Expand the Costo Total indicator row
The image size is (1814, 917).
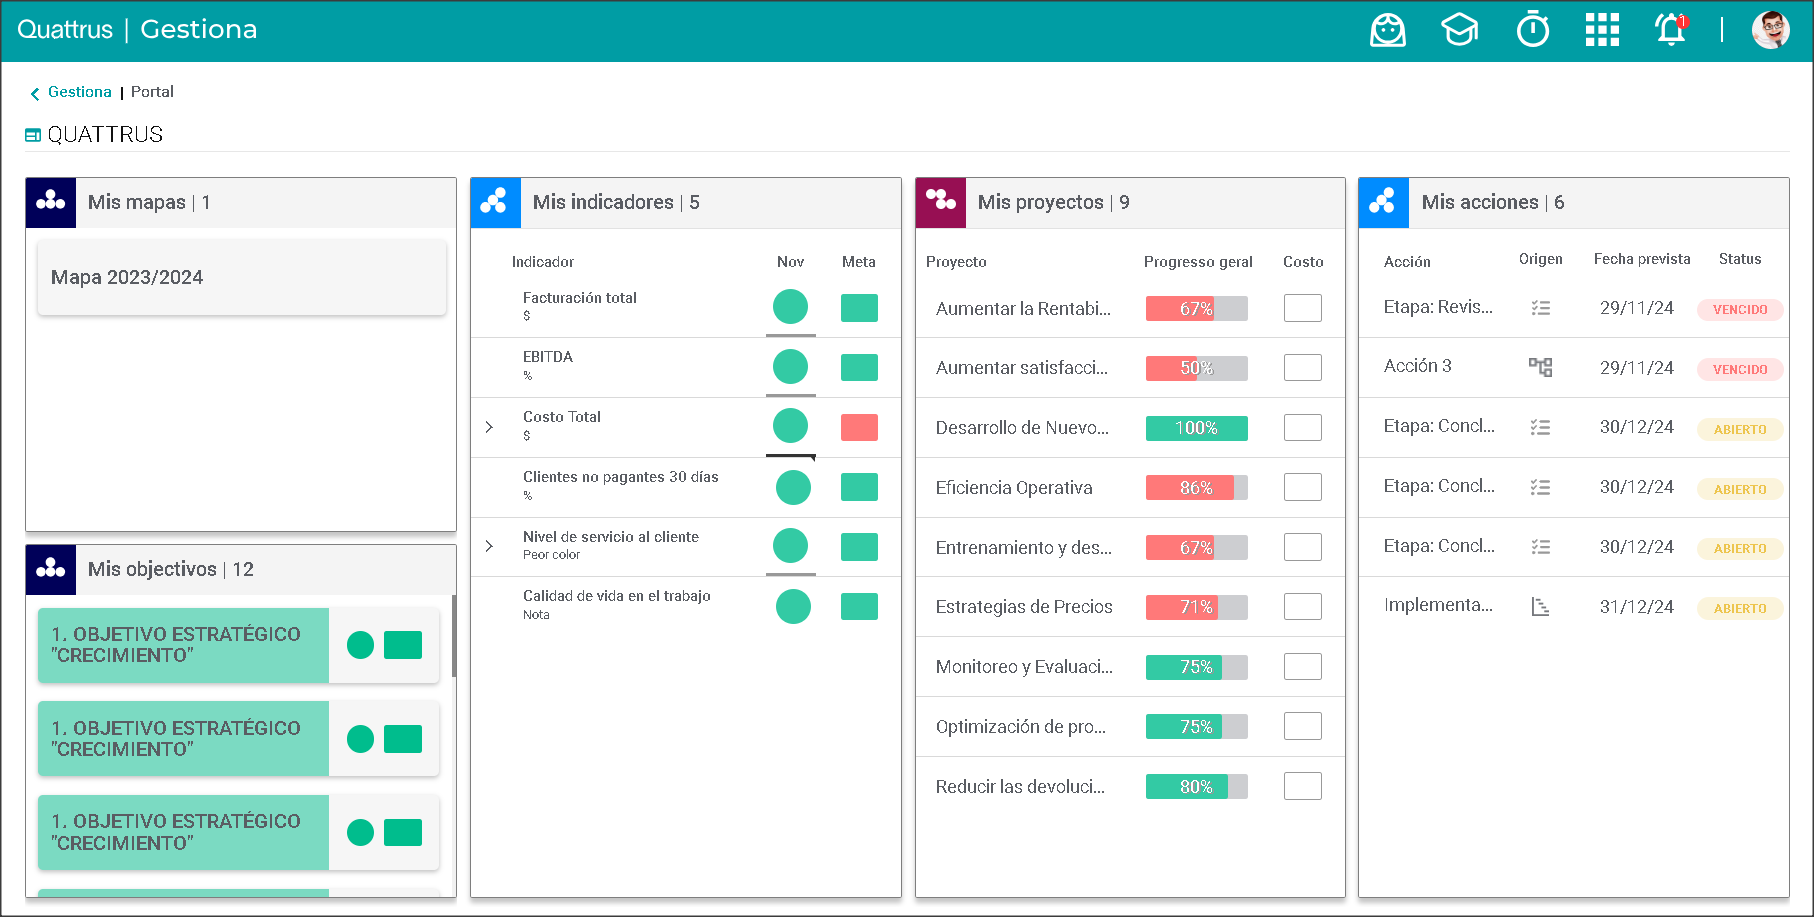tap(489, 427)
